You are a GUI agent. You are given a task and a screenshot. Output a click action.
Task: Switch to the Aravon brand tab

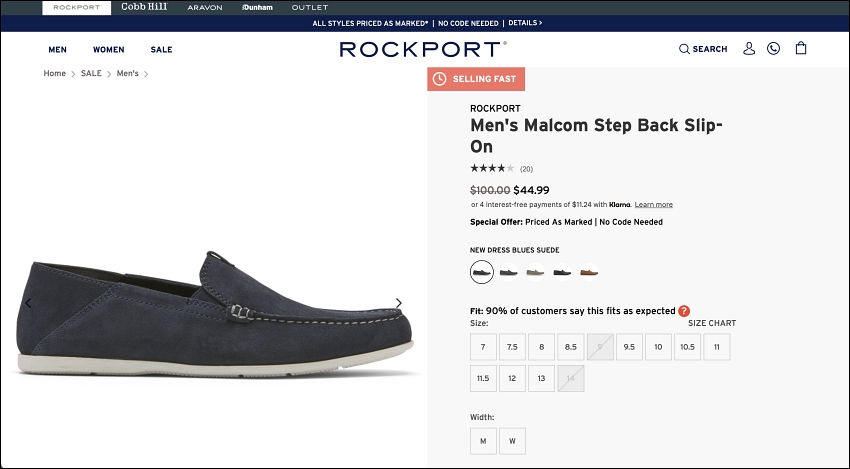(205, 8)
